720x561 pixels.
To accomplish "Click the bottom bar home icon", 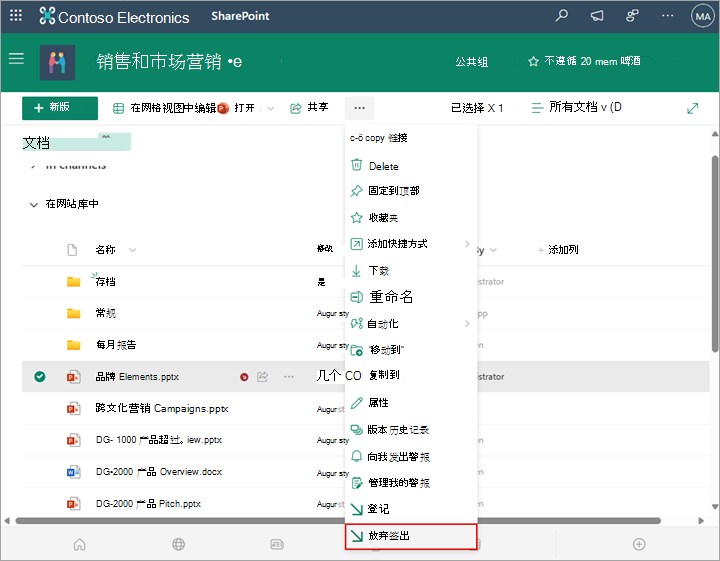I will click(79, 544).
